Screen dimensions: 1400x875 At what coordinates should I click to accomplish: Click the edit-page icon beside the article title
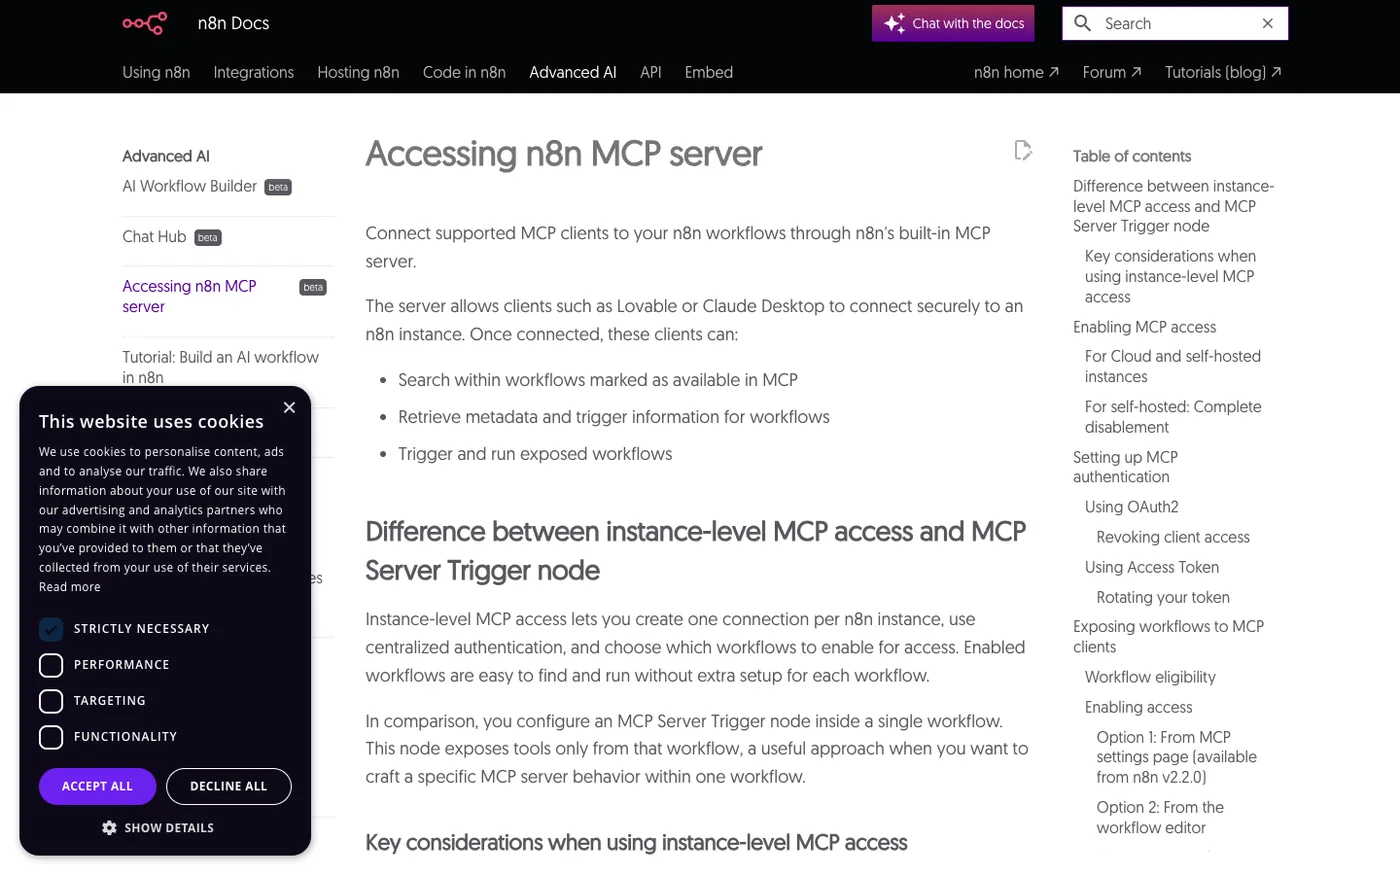tap(1023, 150)
